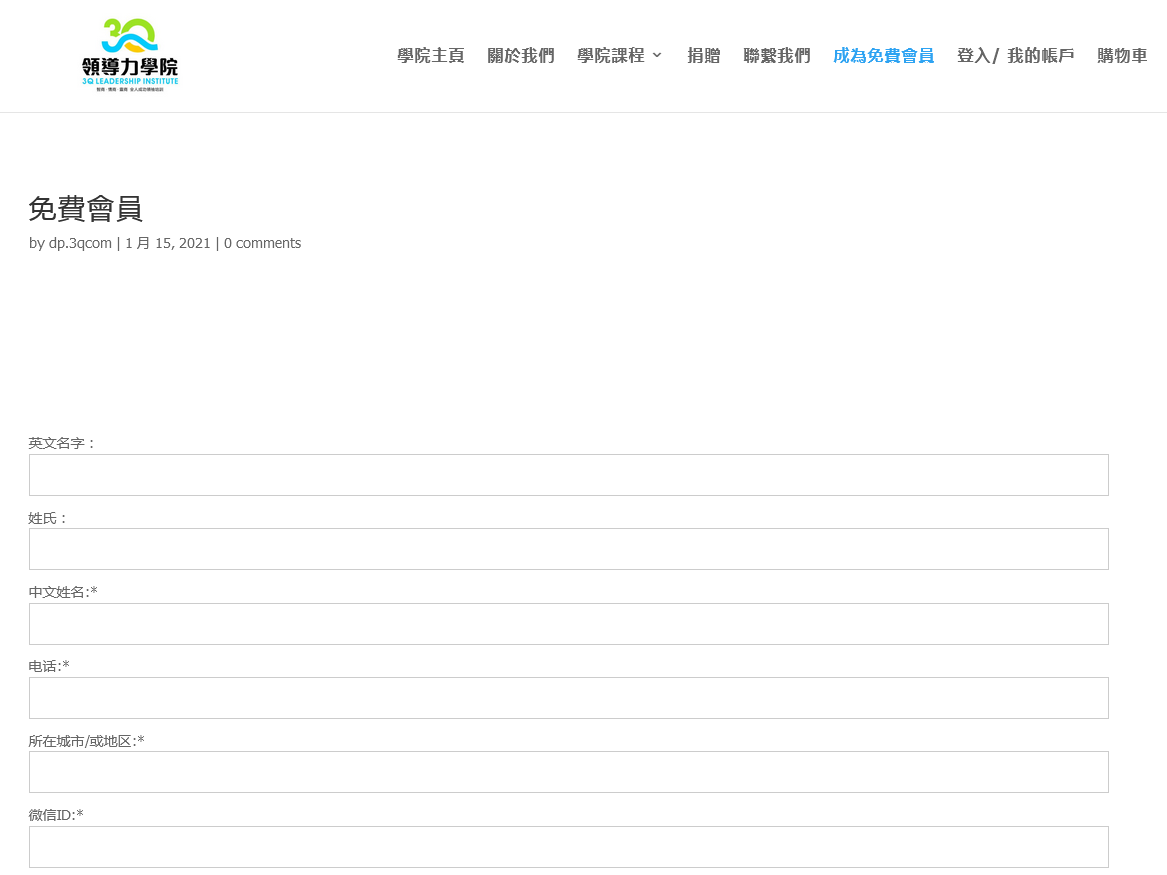1167x875 pixels.
Task: Focus the 姓氏 input field
Action: pos(569,549)
